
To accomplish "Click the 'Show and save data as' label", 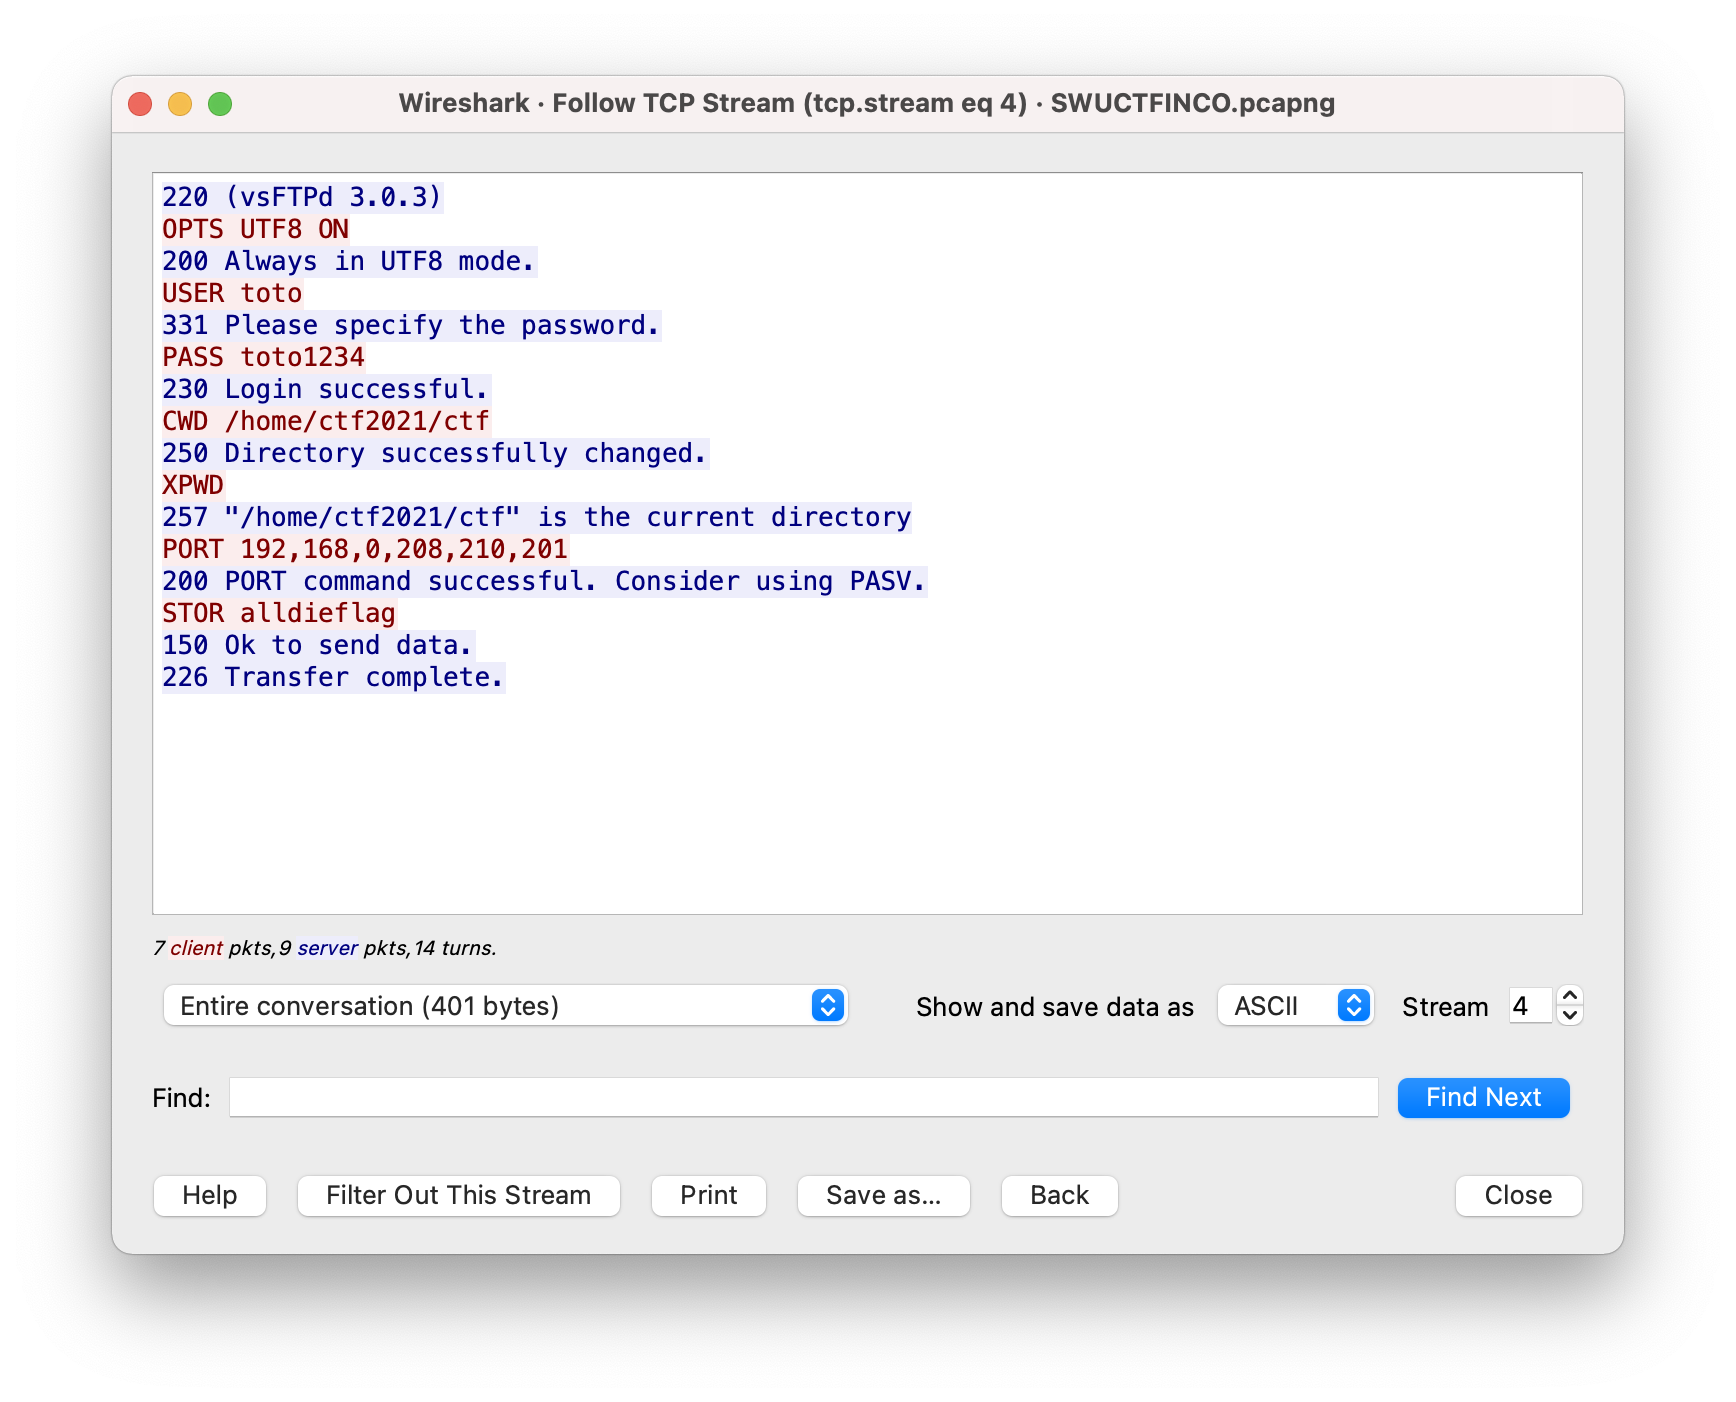I will [1055, 1007].
